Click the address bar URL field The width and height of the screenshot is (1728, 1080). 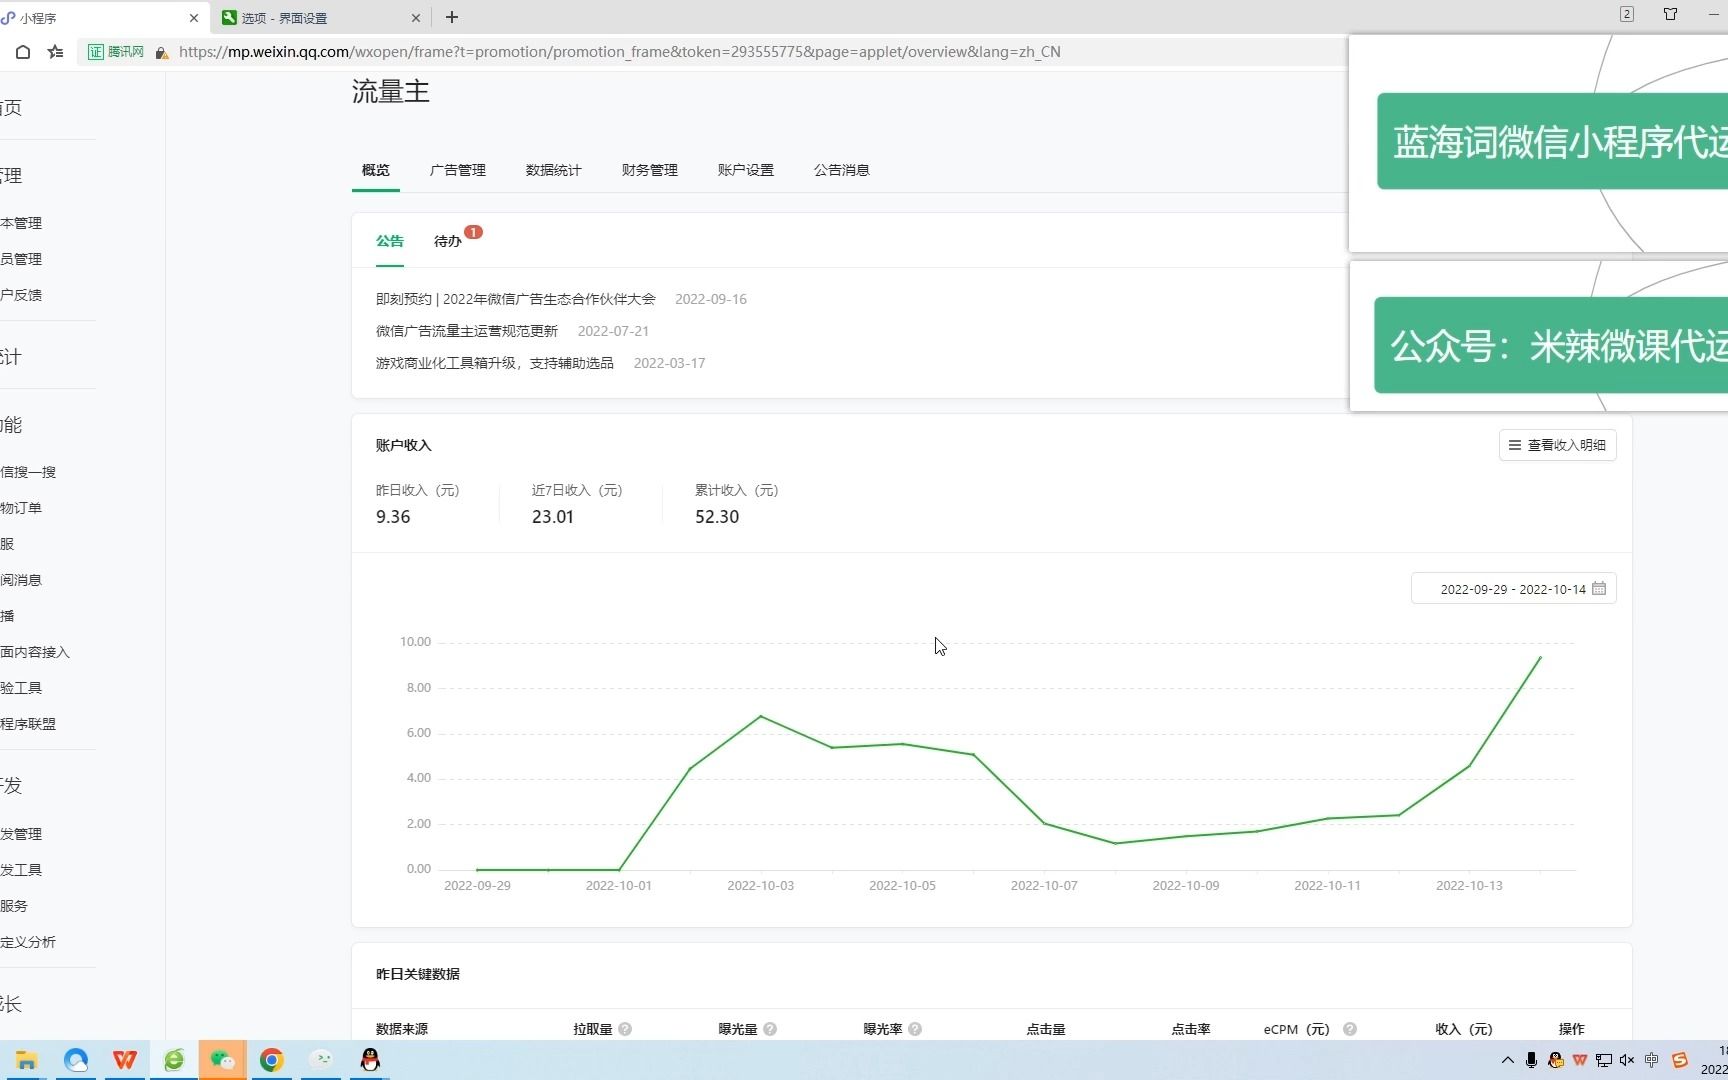[620, 52]
